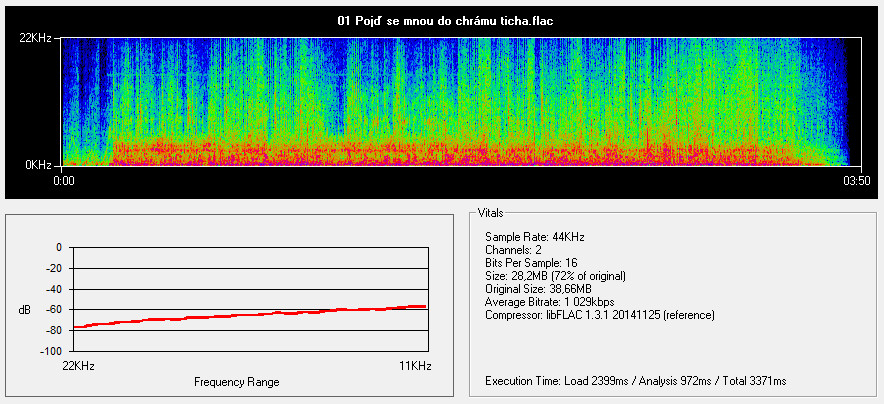Click the Vitals group heading
Screen dimensions: 884x404
click(x=491, y=214)
